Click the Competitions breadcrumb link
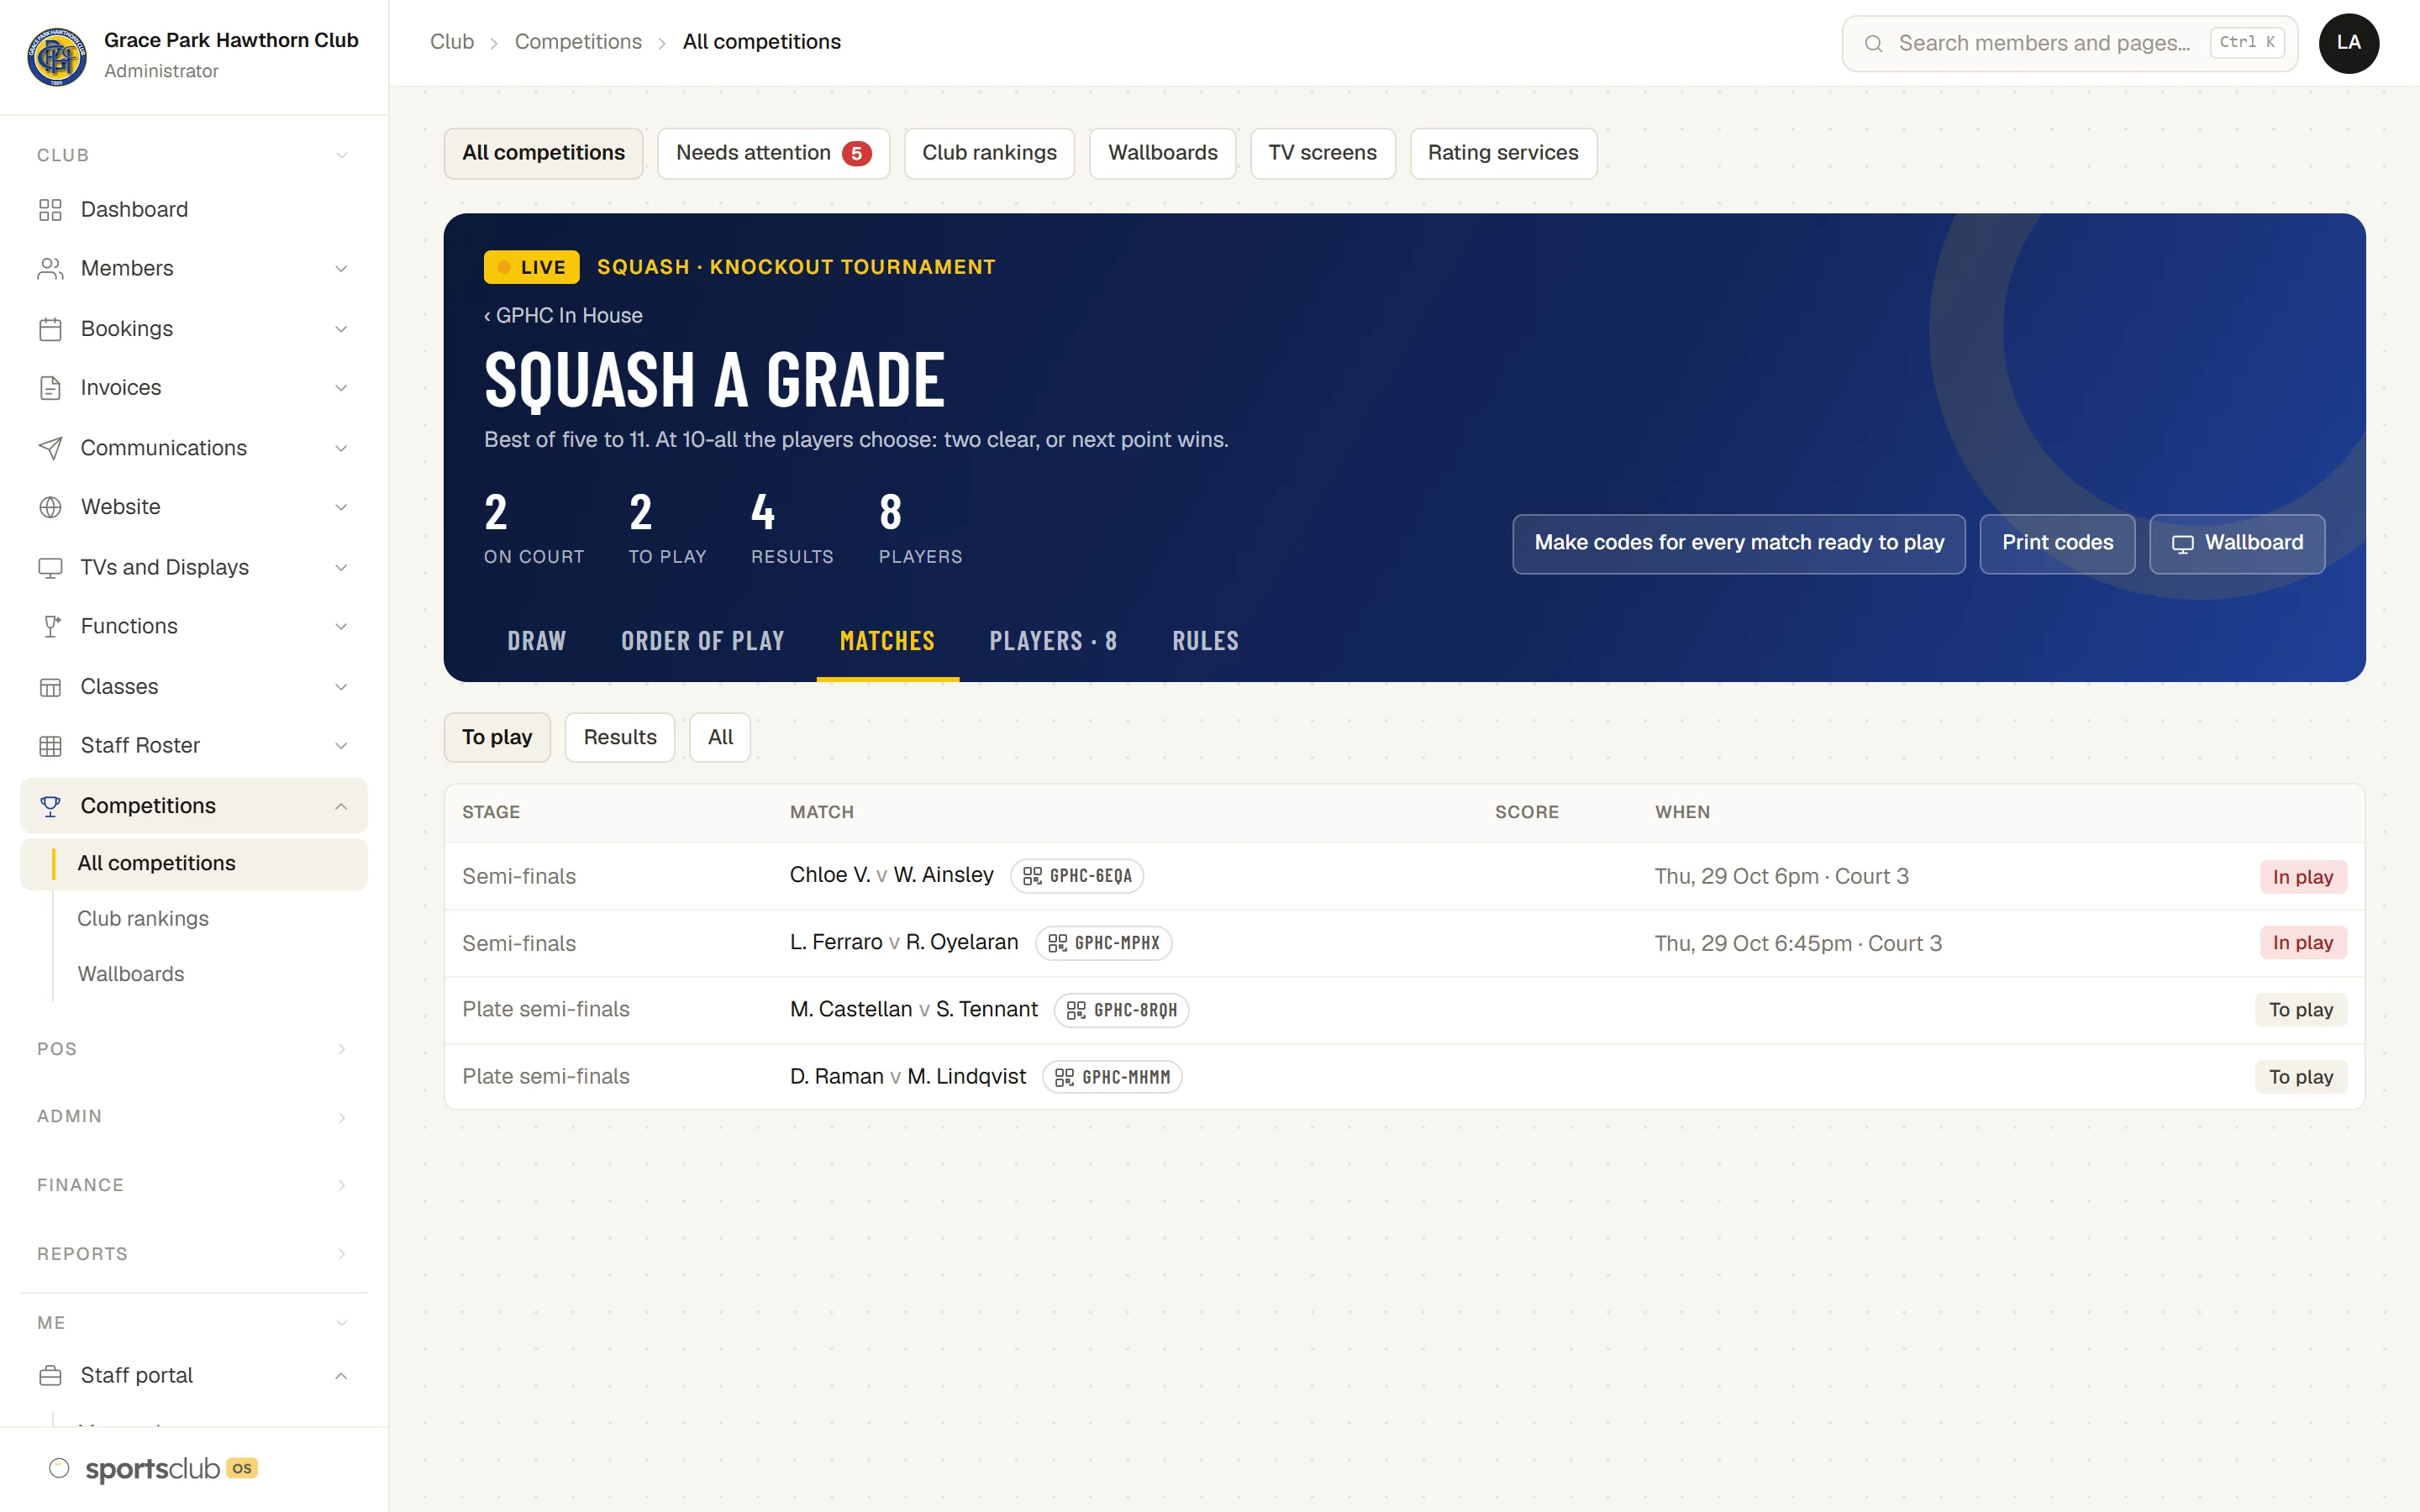Viewport: 2420px width, 1512px height. 578,42
